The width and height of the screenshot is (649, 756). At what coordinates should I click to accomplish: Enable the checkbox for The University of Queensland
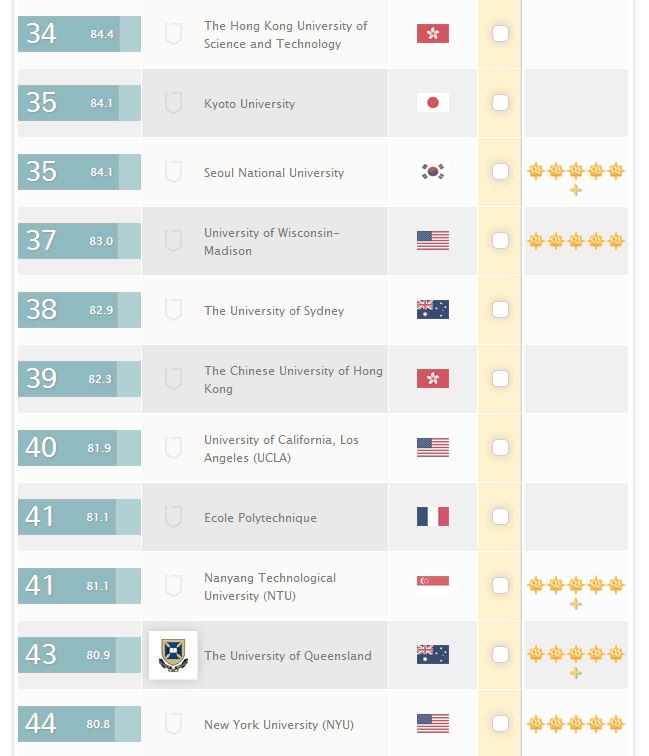pos(500,655)
